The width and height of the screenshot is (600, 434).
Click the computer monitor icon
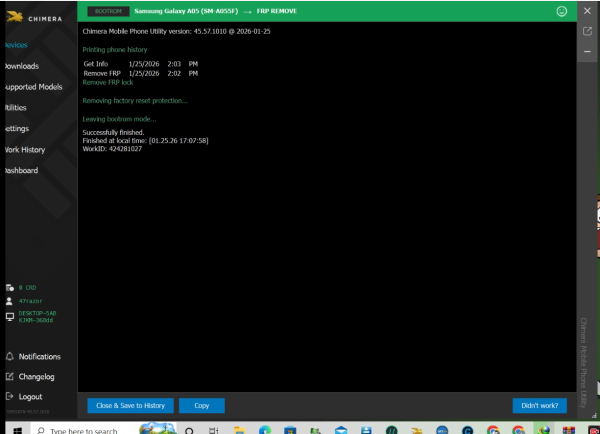click(10, 317)
